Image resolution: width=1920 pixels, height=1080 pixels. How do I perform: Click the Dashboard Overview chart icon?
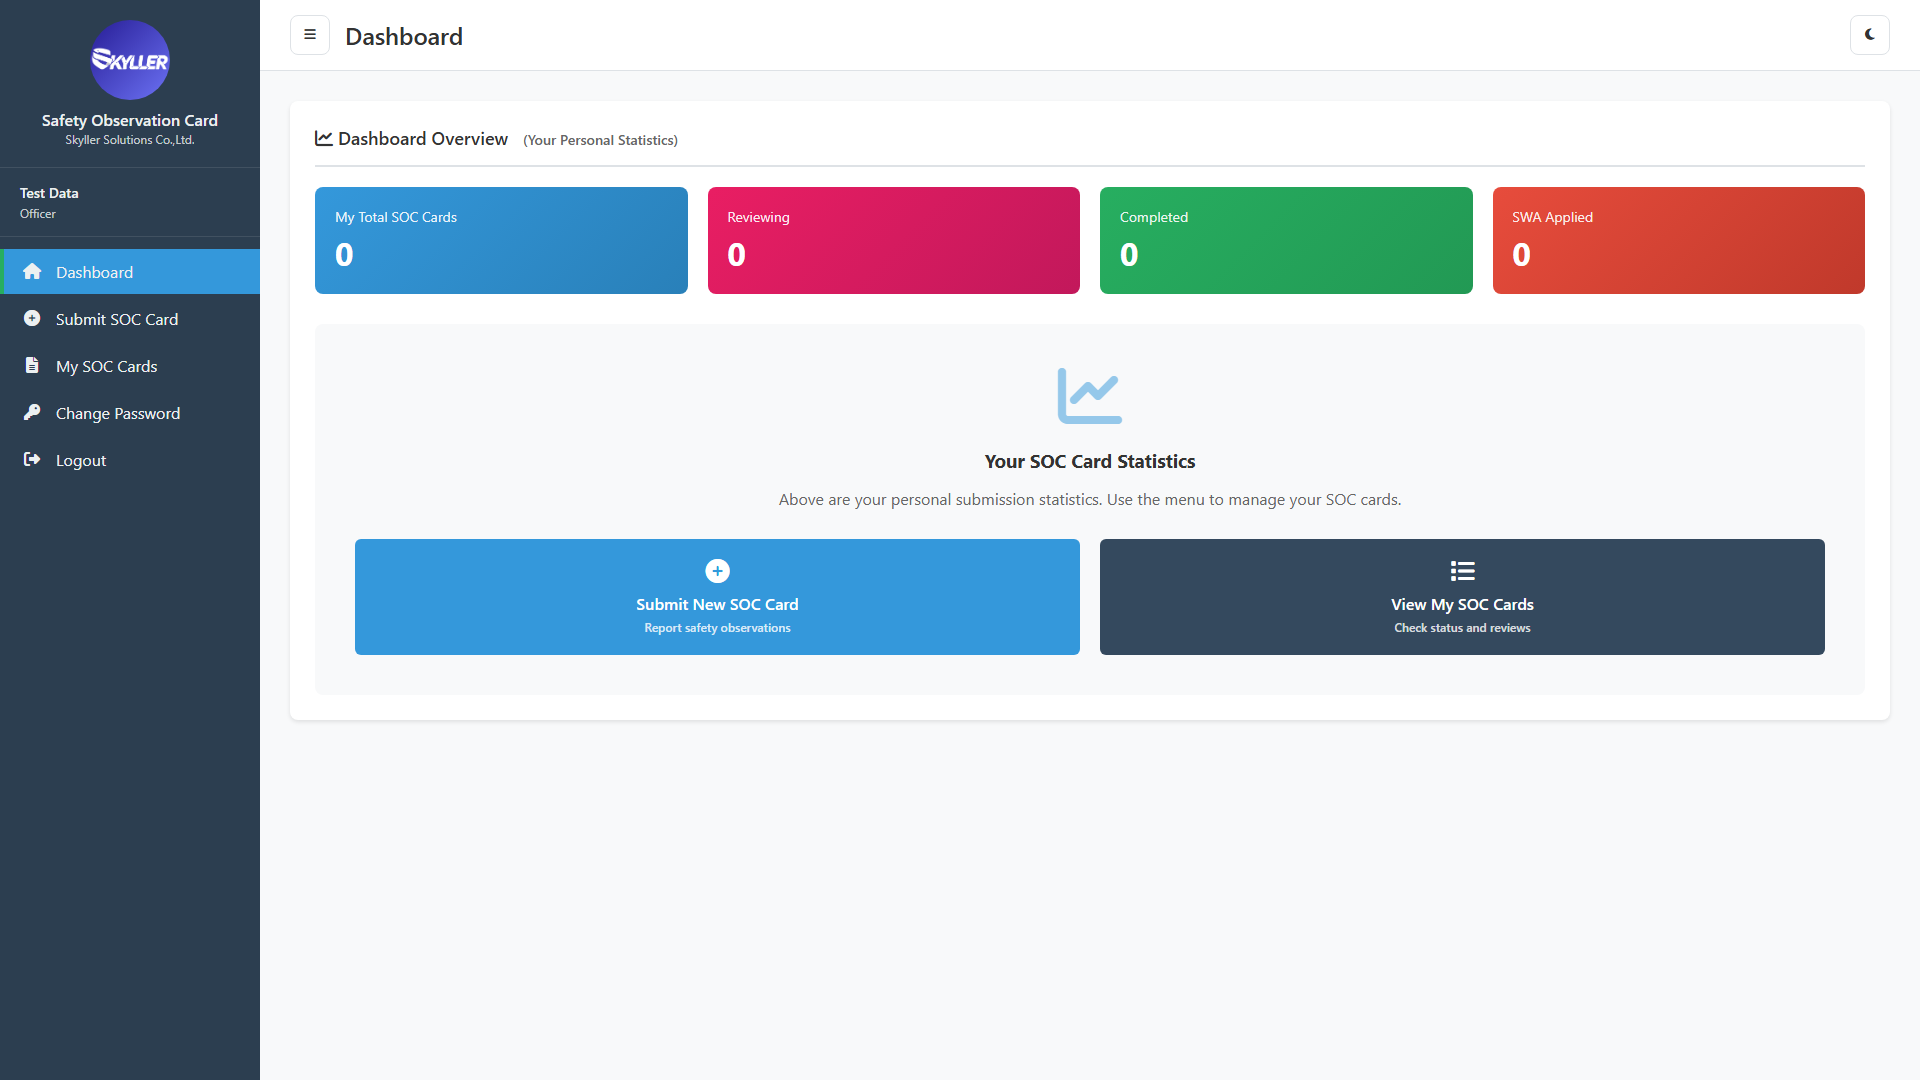(324, 138)
